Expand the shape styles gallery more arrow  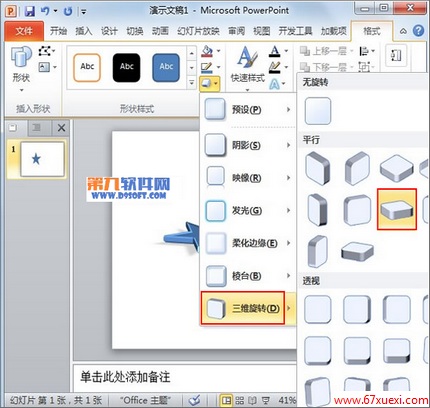[x=192, y=82]
